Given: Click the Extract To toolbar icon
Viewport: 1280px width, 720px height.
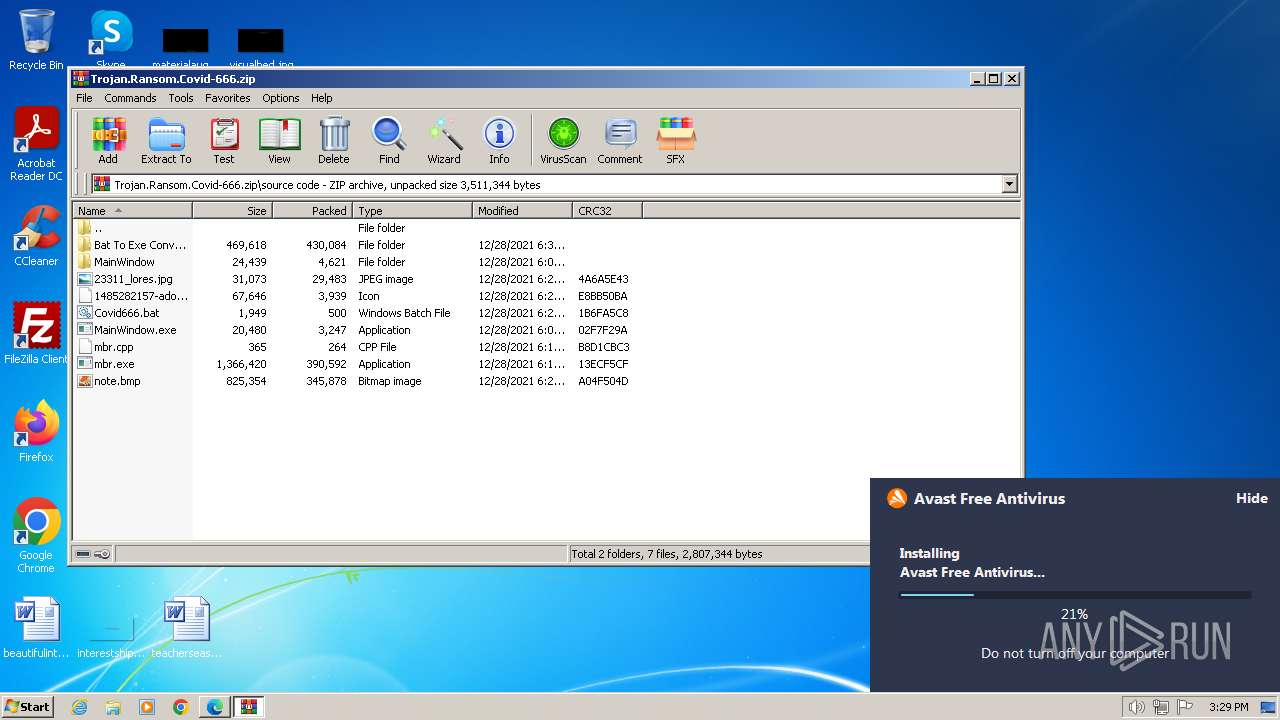Looking at the screenshot, I should [166, 141].
